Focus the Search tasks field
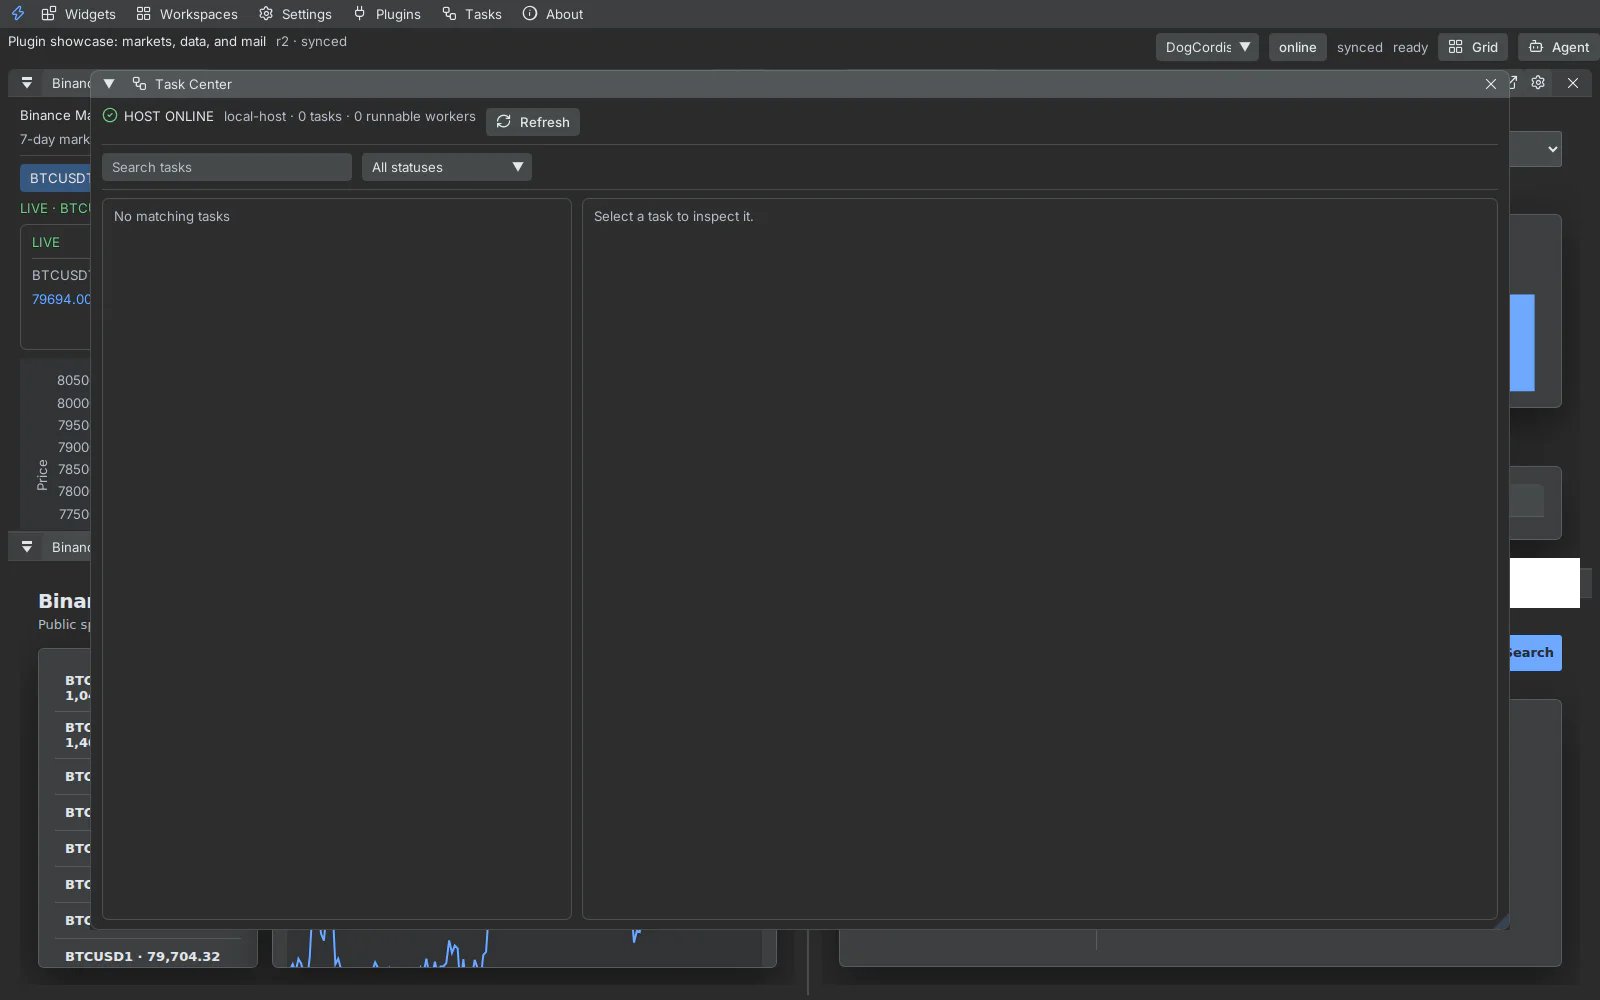This screenshot has width=1600, height=1000. [x=227, y=167]
